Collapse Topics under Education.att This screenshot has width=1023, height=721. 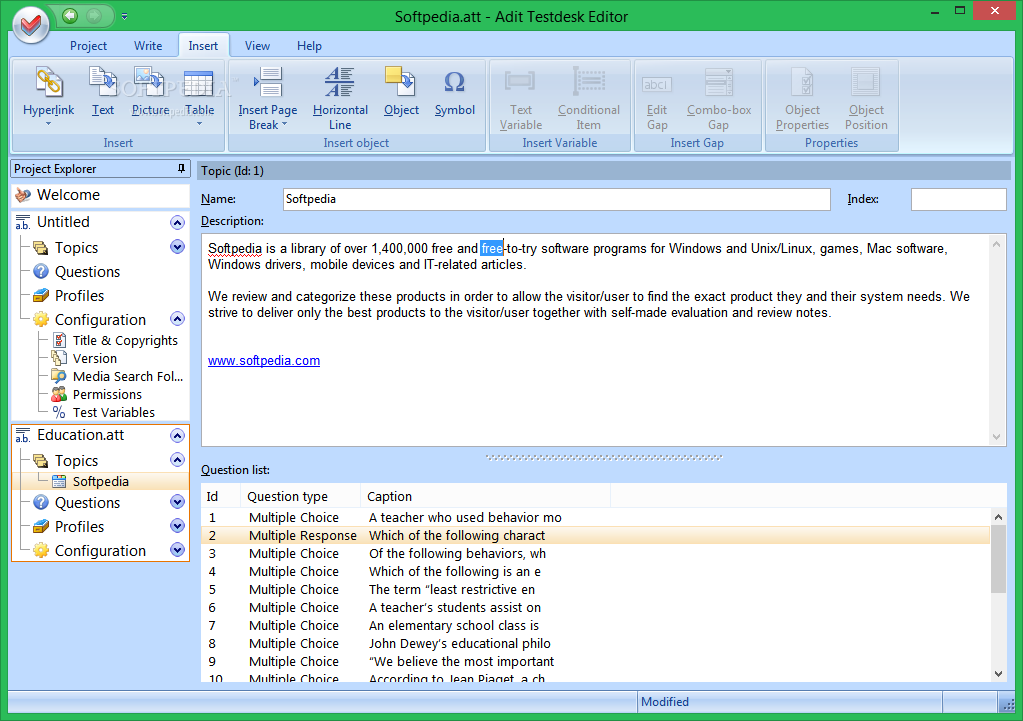177,459
